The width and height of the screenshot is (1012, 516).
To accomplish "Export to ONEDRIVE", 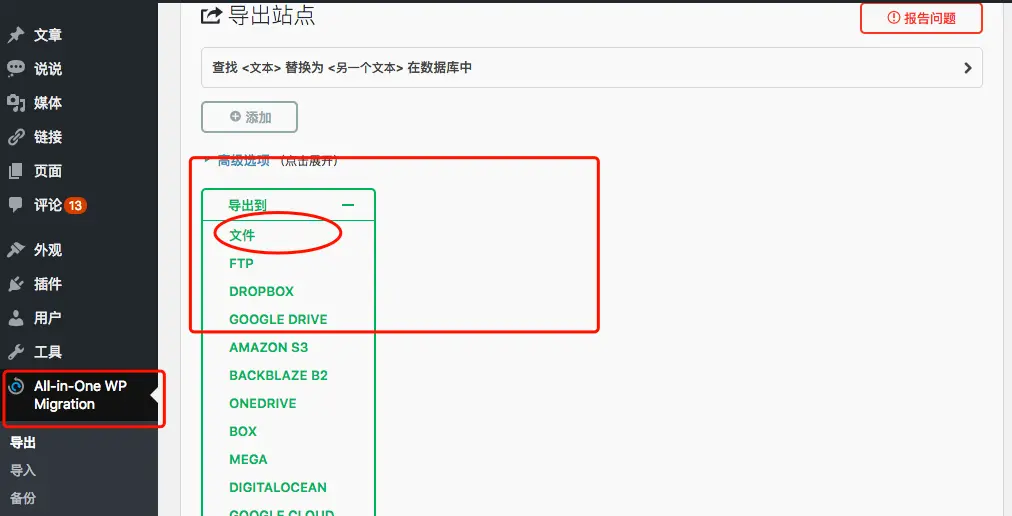I will [x=263, y=403].
